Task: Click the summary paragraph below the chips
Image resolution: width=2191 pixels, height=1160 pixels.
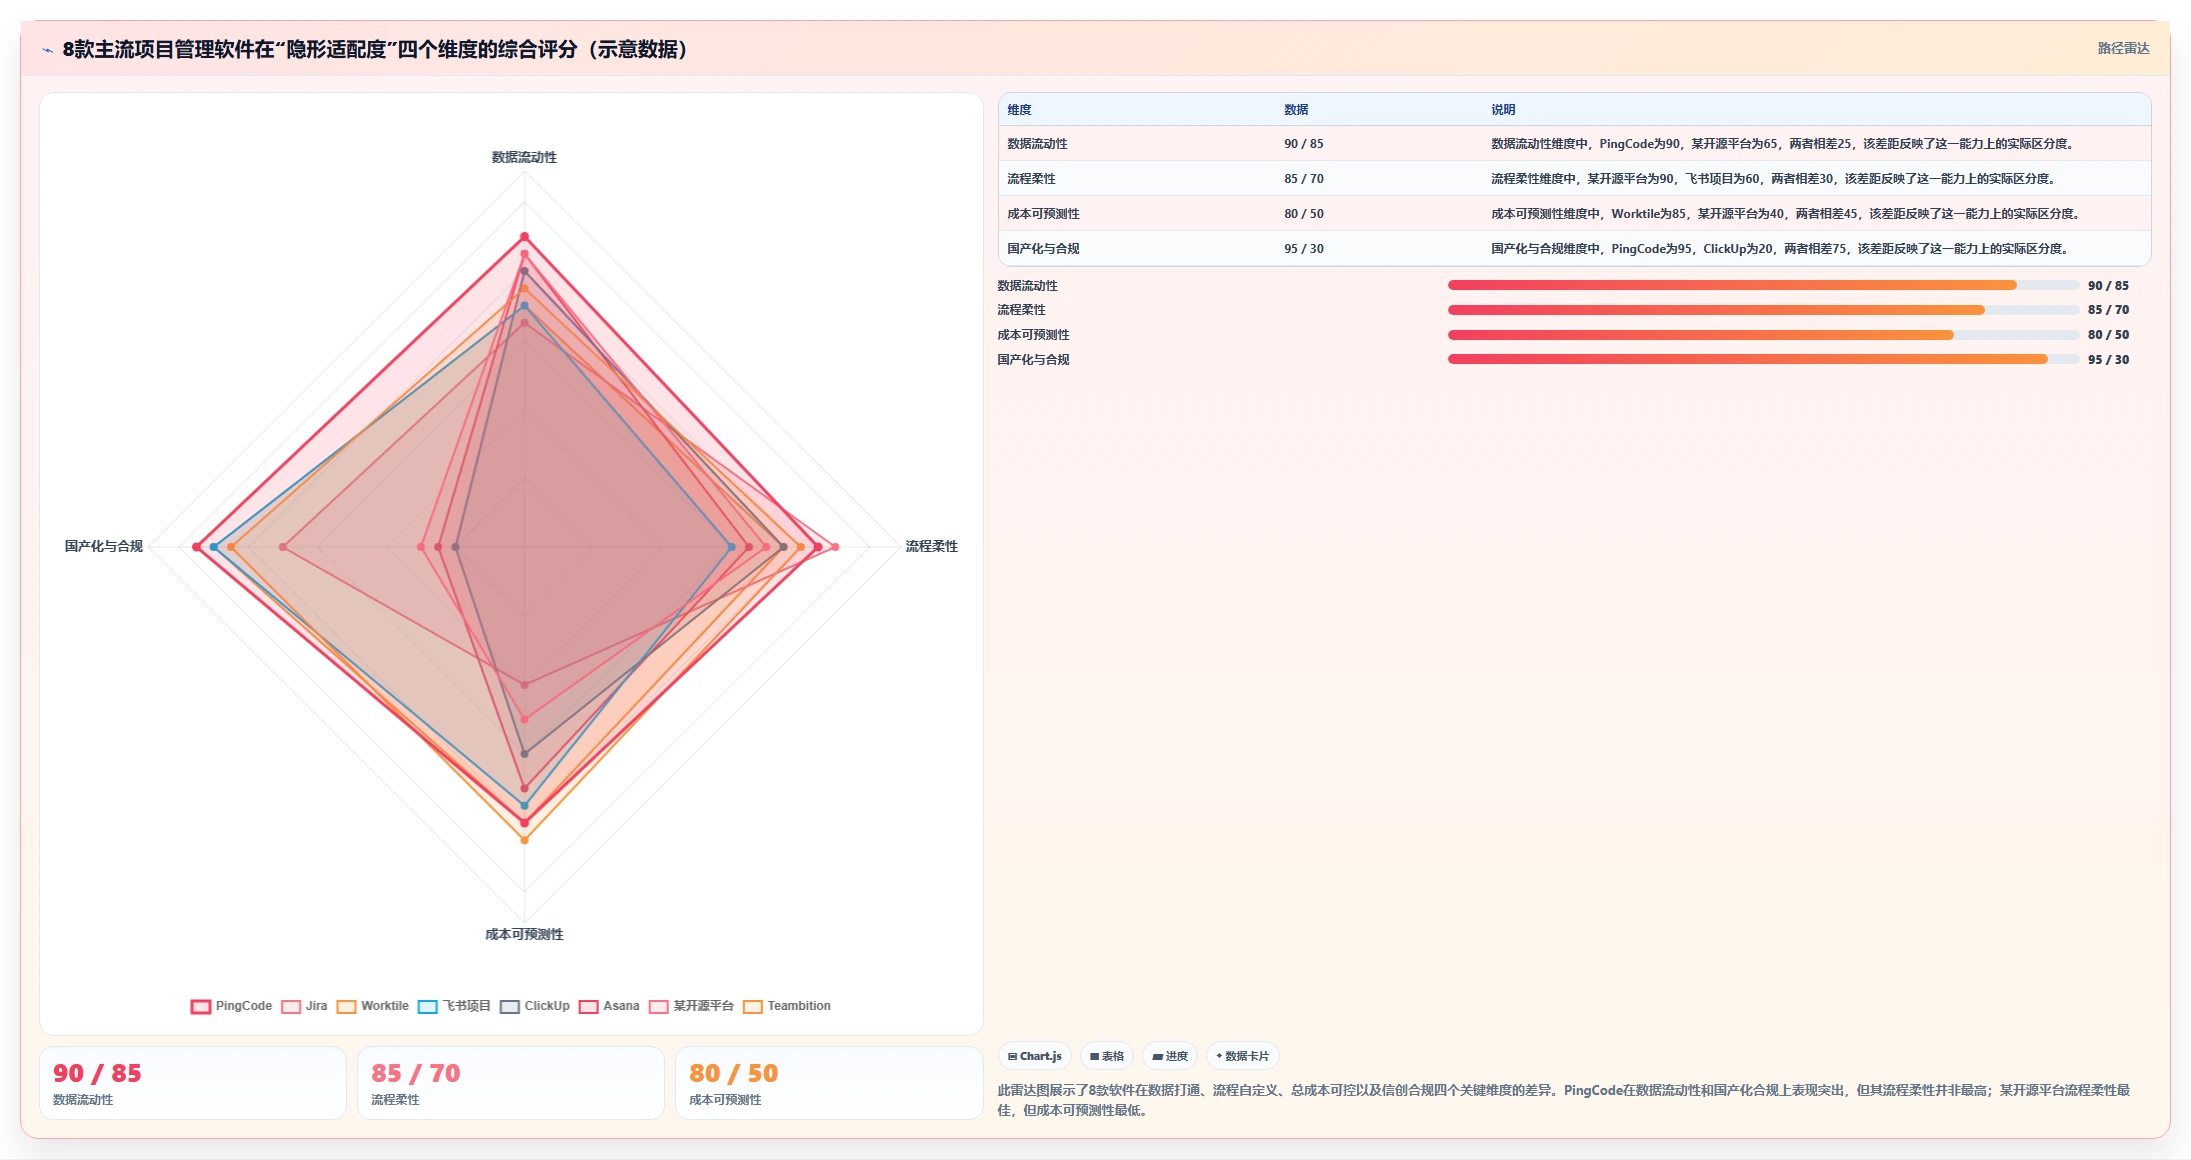Action: pos(1564,1100)
